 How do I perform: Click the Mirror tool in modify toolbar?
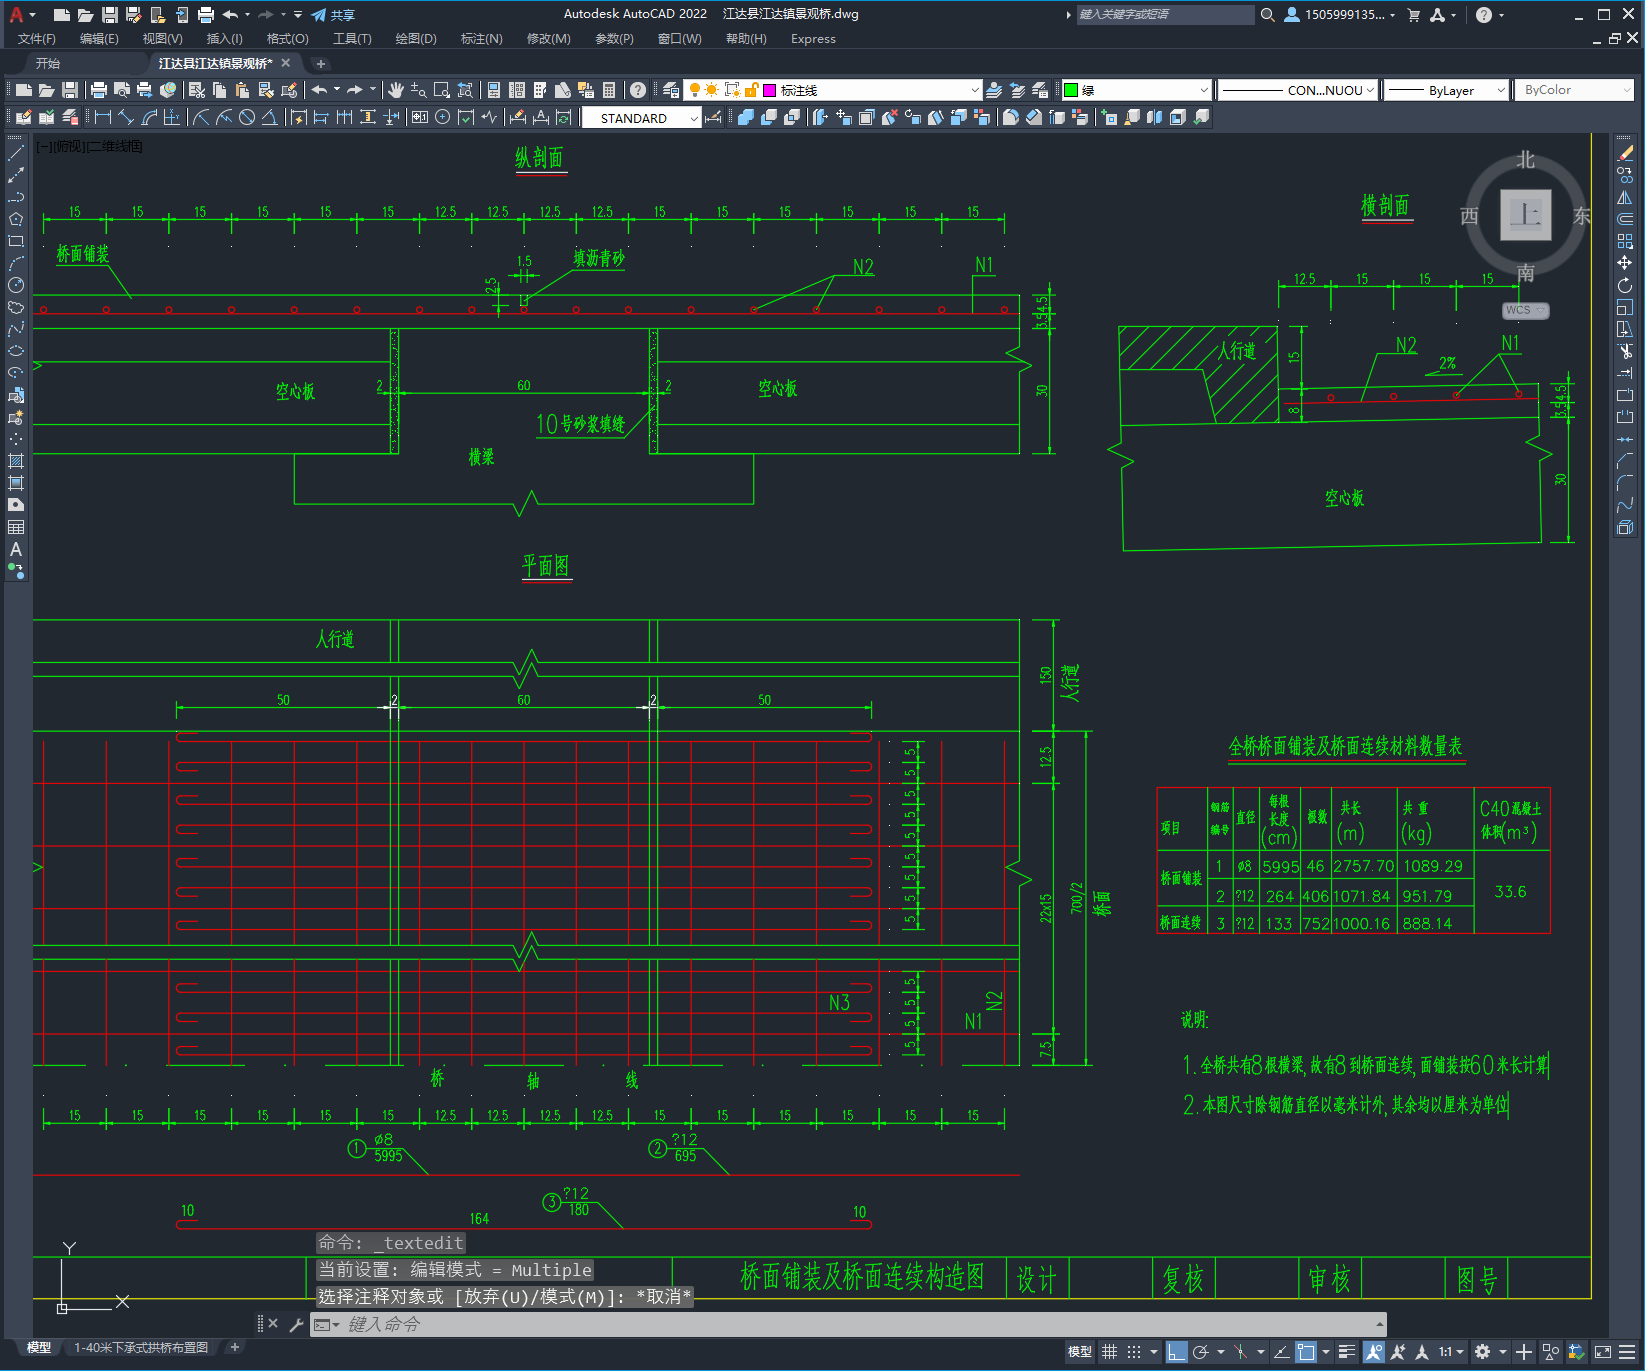pyautogui.click(x=1625, y=198)
